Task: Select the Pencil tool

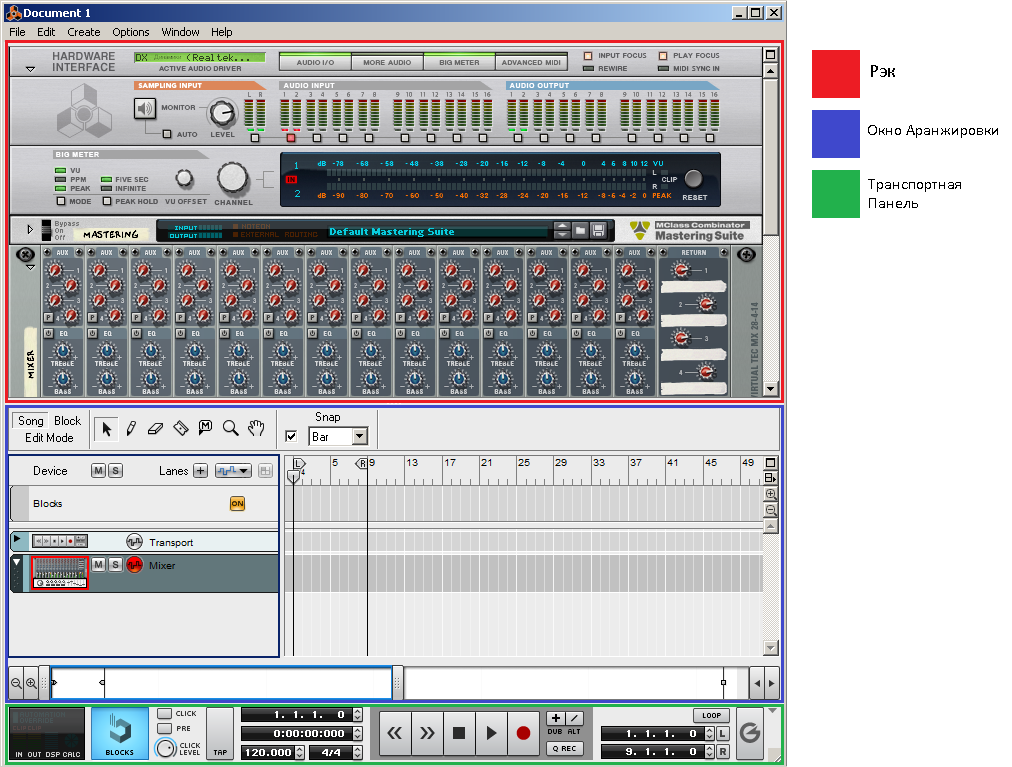Action: pos(130,429)
